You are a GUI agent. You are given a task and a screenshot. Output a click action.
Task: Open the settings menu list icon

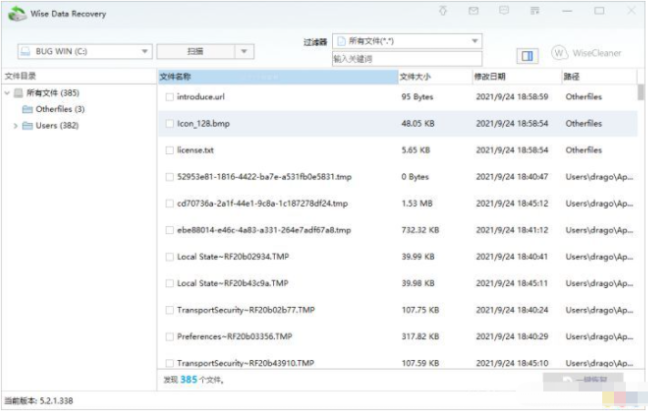pyautogui.click(x=535, y=11)
